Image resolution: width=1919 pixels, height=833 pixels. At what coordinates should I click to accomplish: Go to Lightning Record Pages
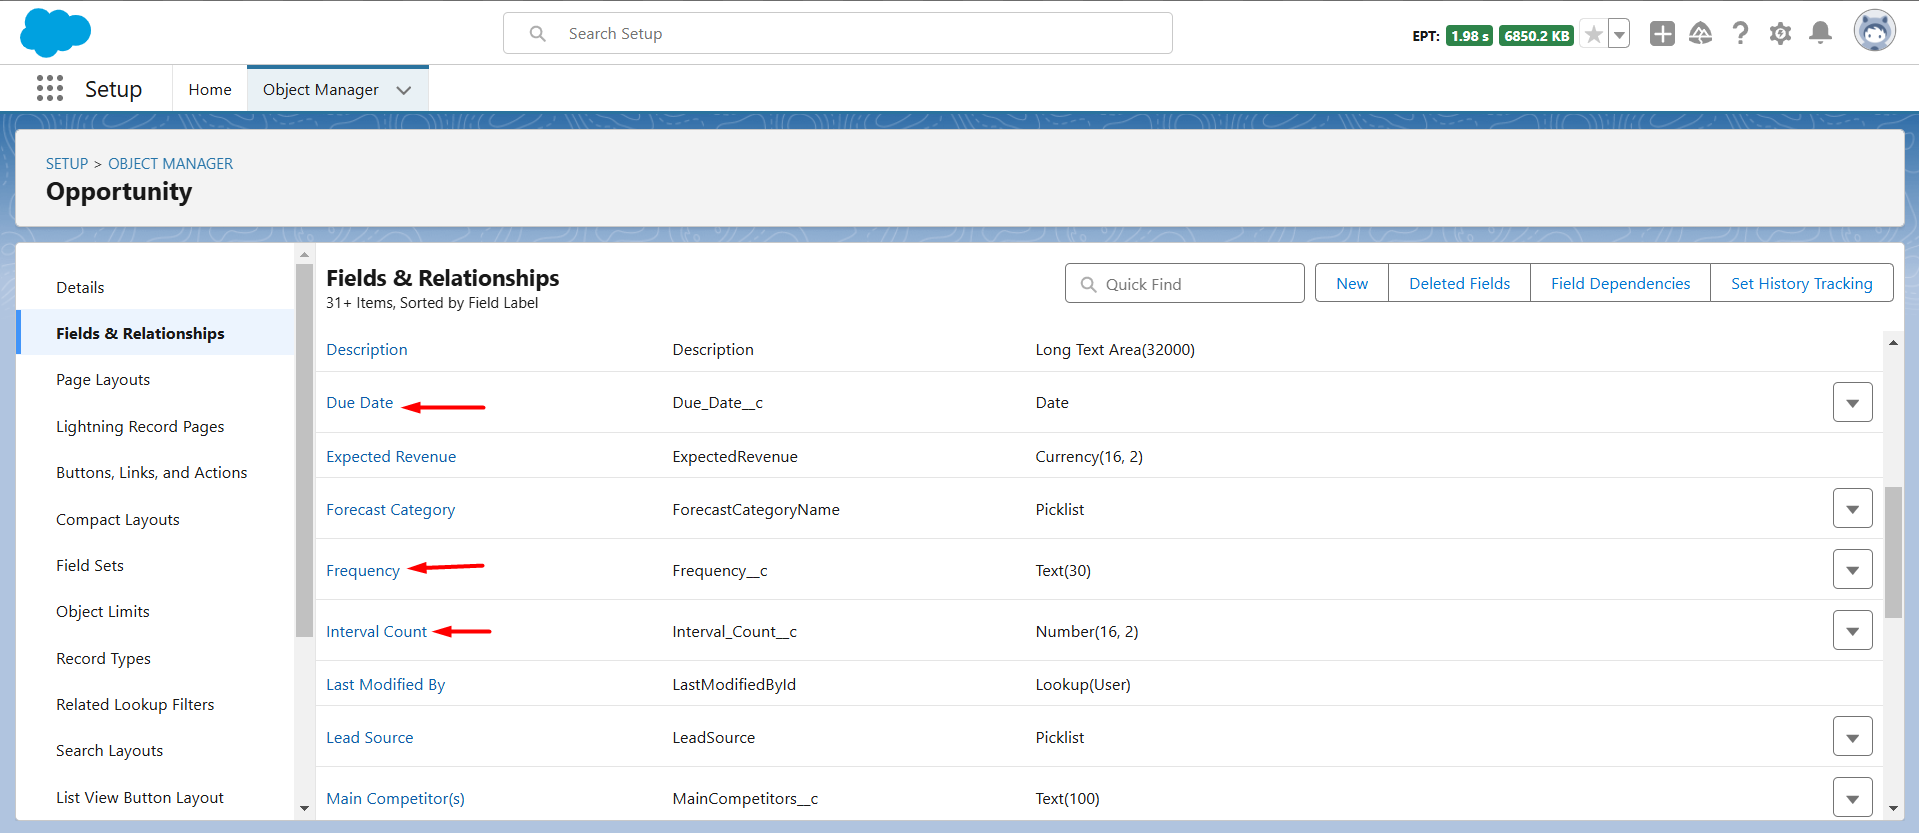coord(140,426)
